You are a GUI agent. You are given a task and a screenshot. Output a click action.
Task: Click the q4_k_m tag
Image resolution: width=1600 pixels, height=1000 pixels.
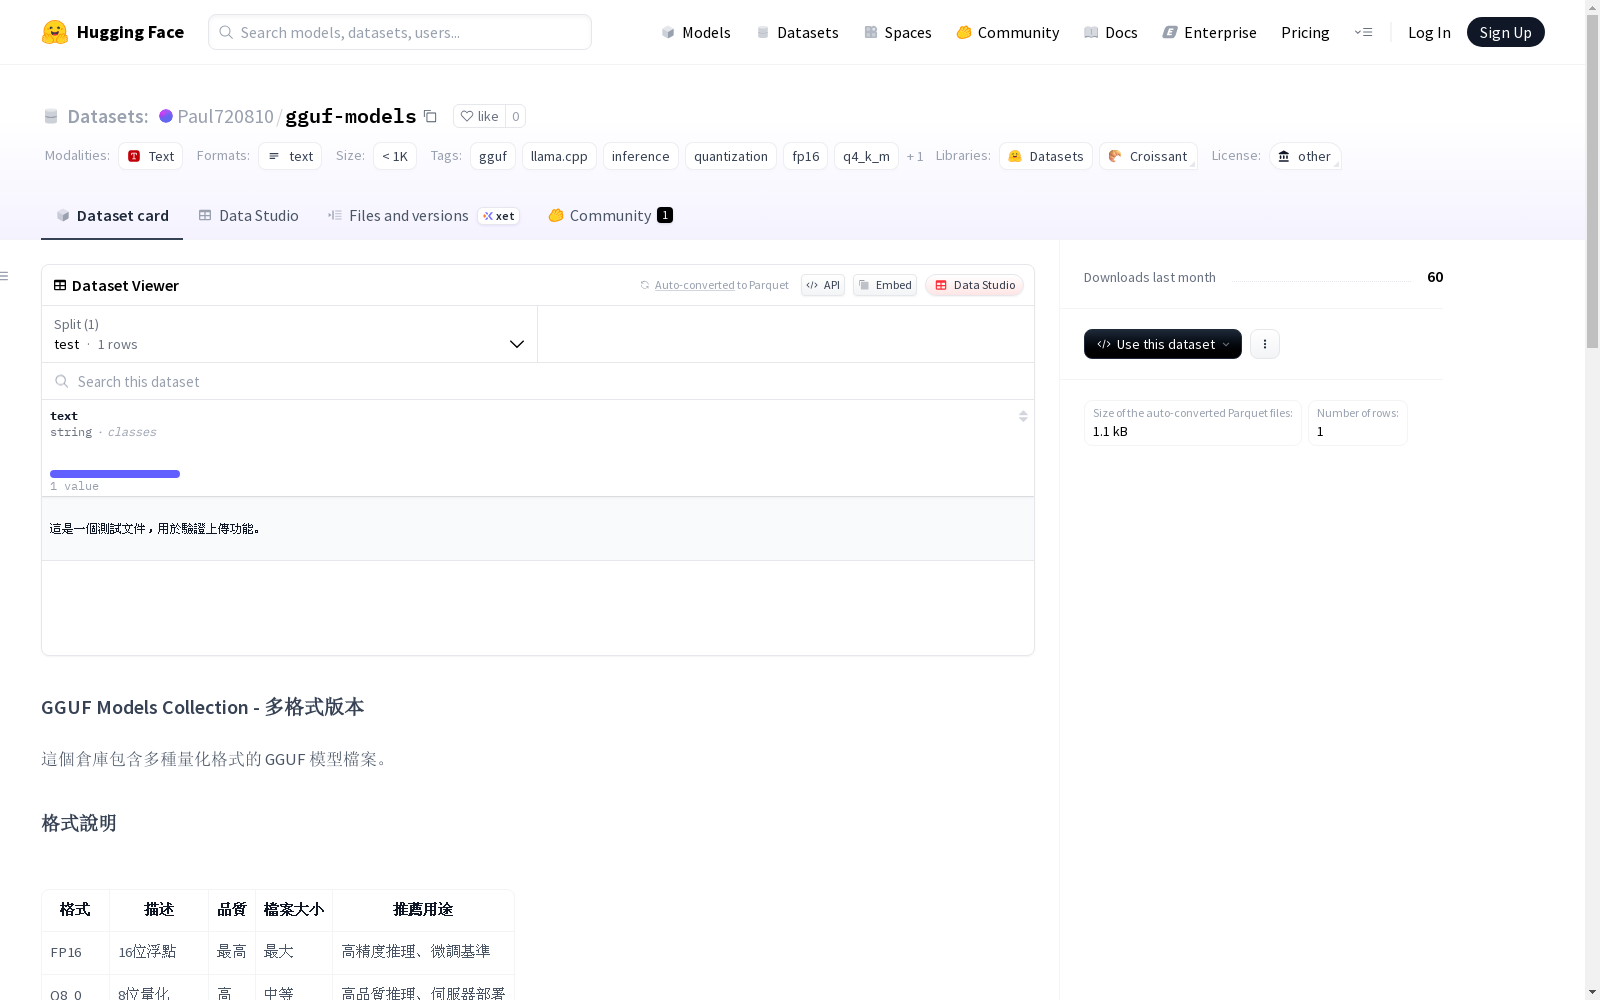[x=866, y=156]
